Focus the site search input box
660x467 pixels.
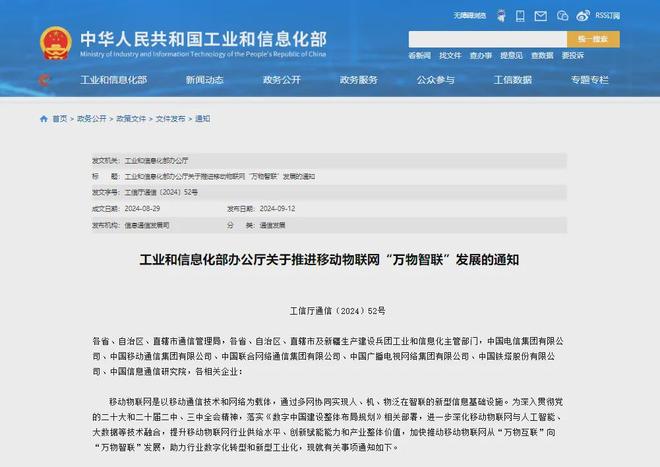488,39
